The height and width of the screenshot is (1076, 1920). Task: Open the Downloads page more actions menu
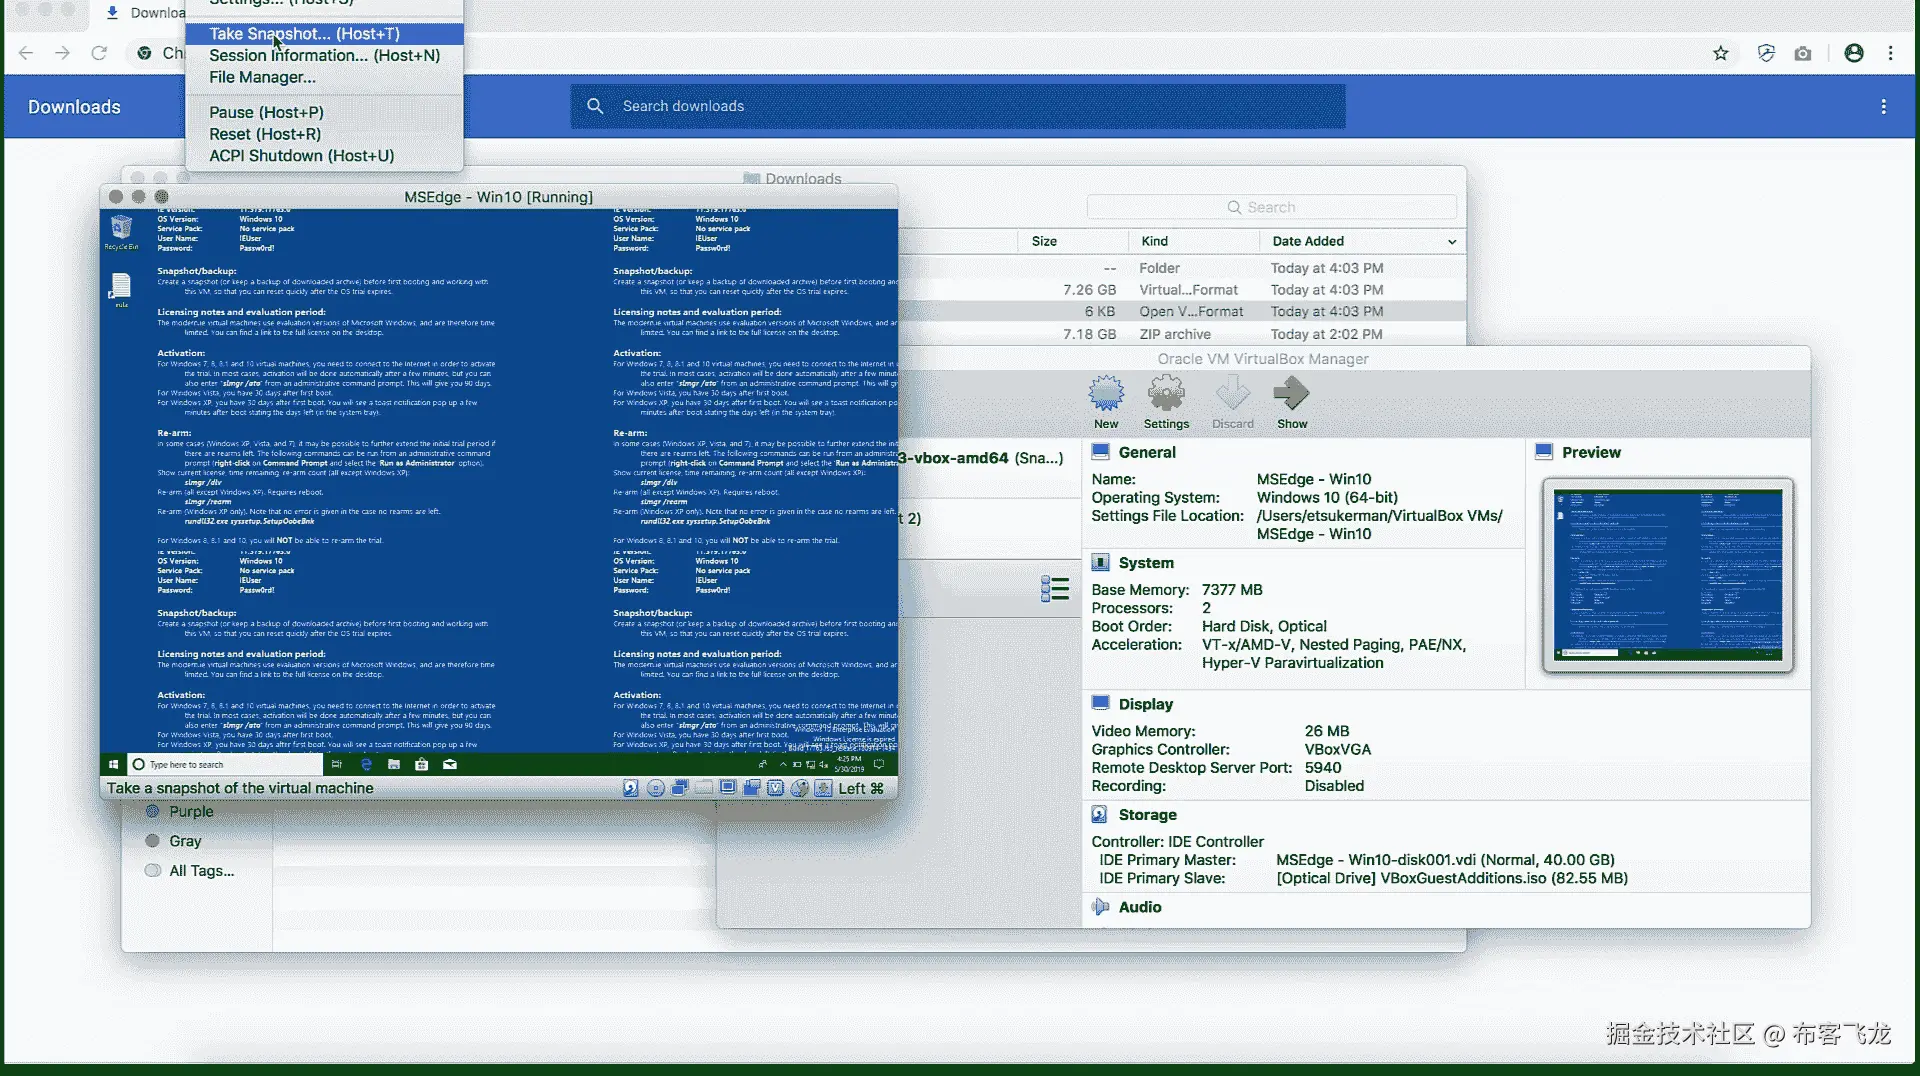1884,107
